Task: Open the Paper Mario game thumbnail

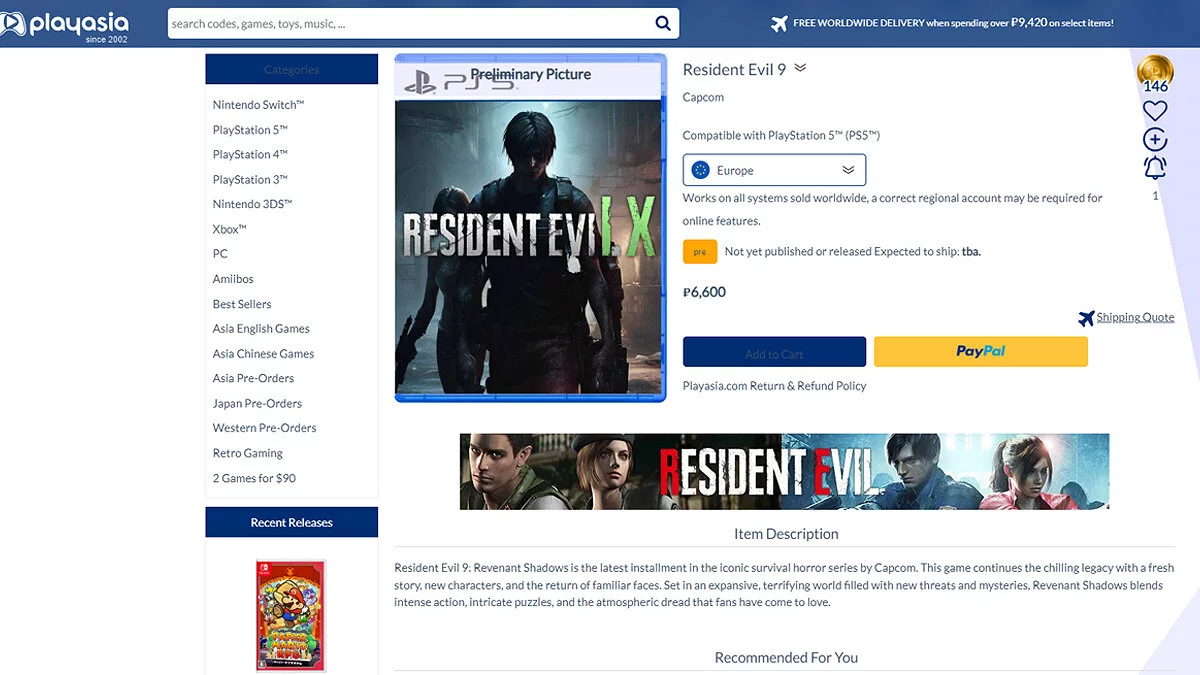Action: [x=291, y=615]
